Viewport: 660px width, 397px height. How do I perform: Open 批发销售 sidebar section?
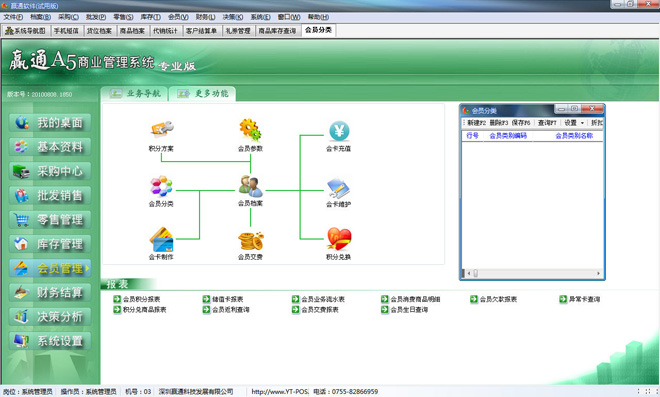(50, 195)
